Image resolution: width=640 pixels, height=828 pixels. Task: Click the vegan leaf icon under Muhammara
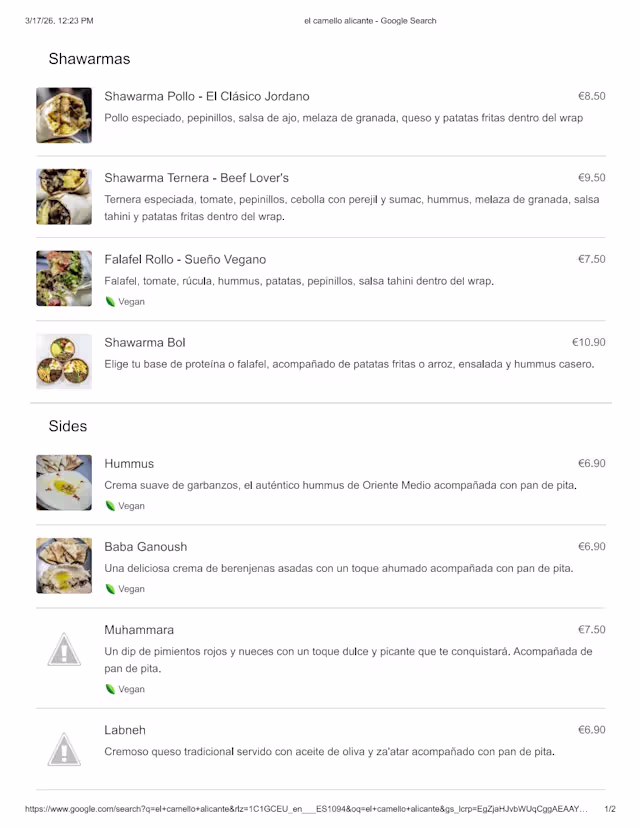[110, 689]
